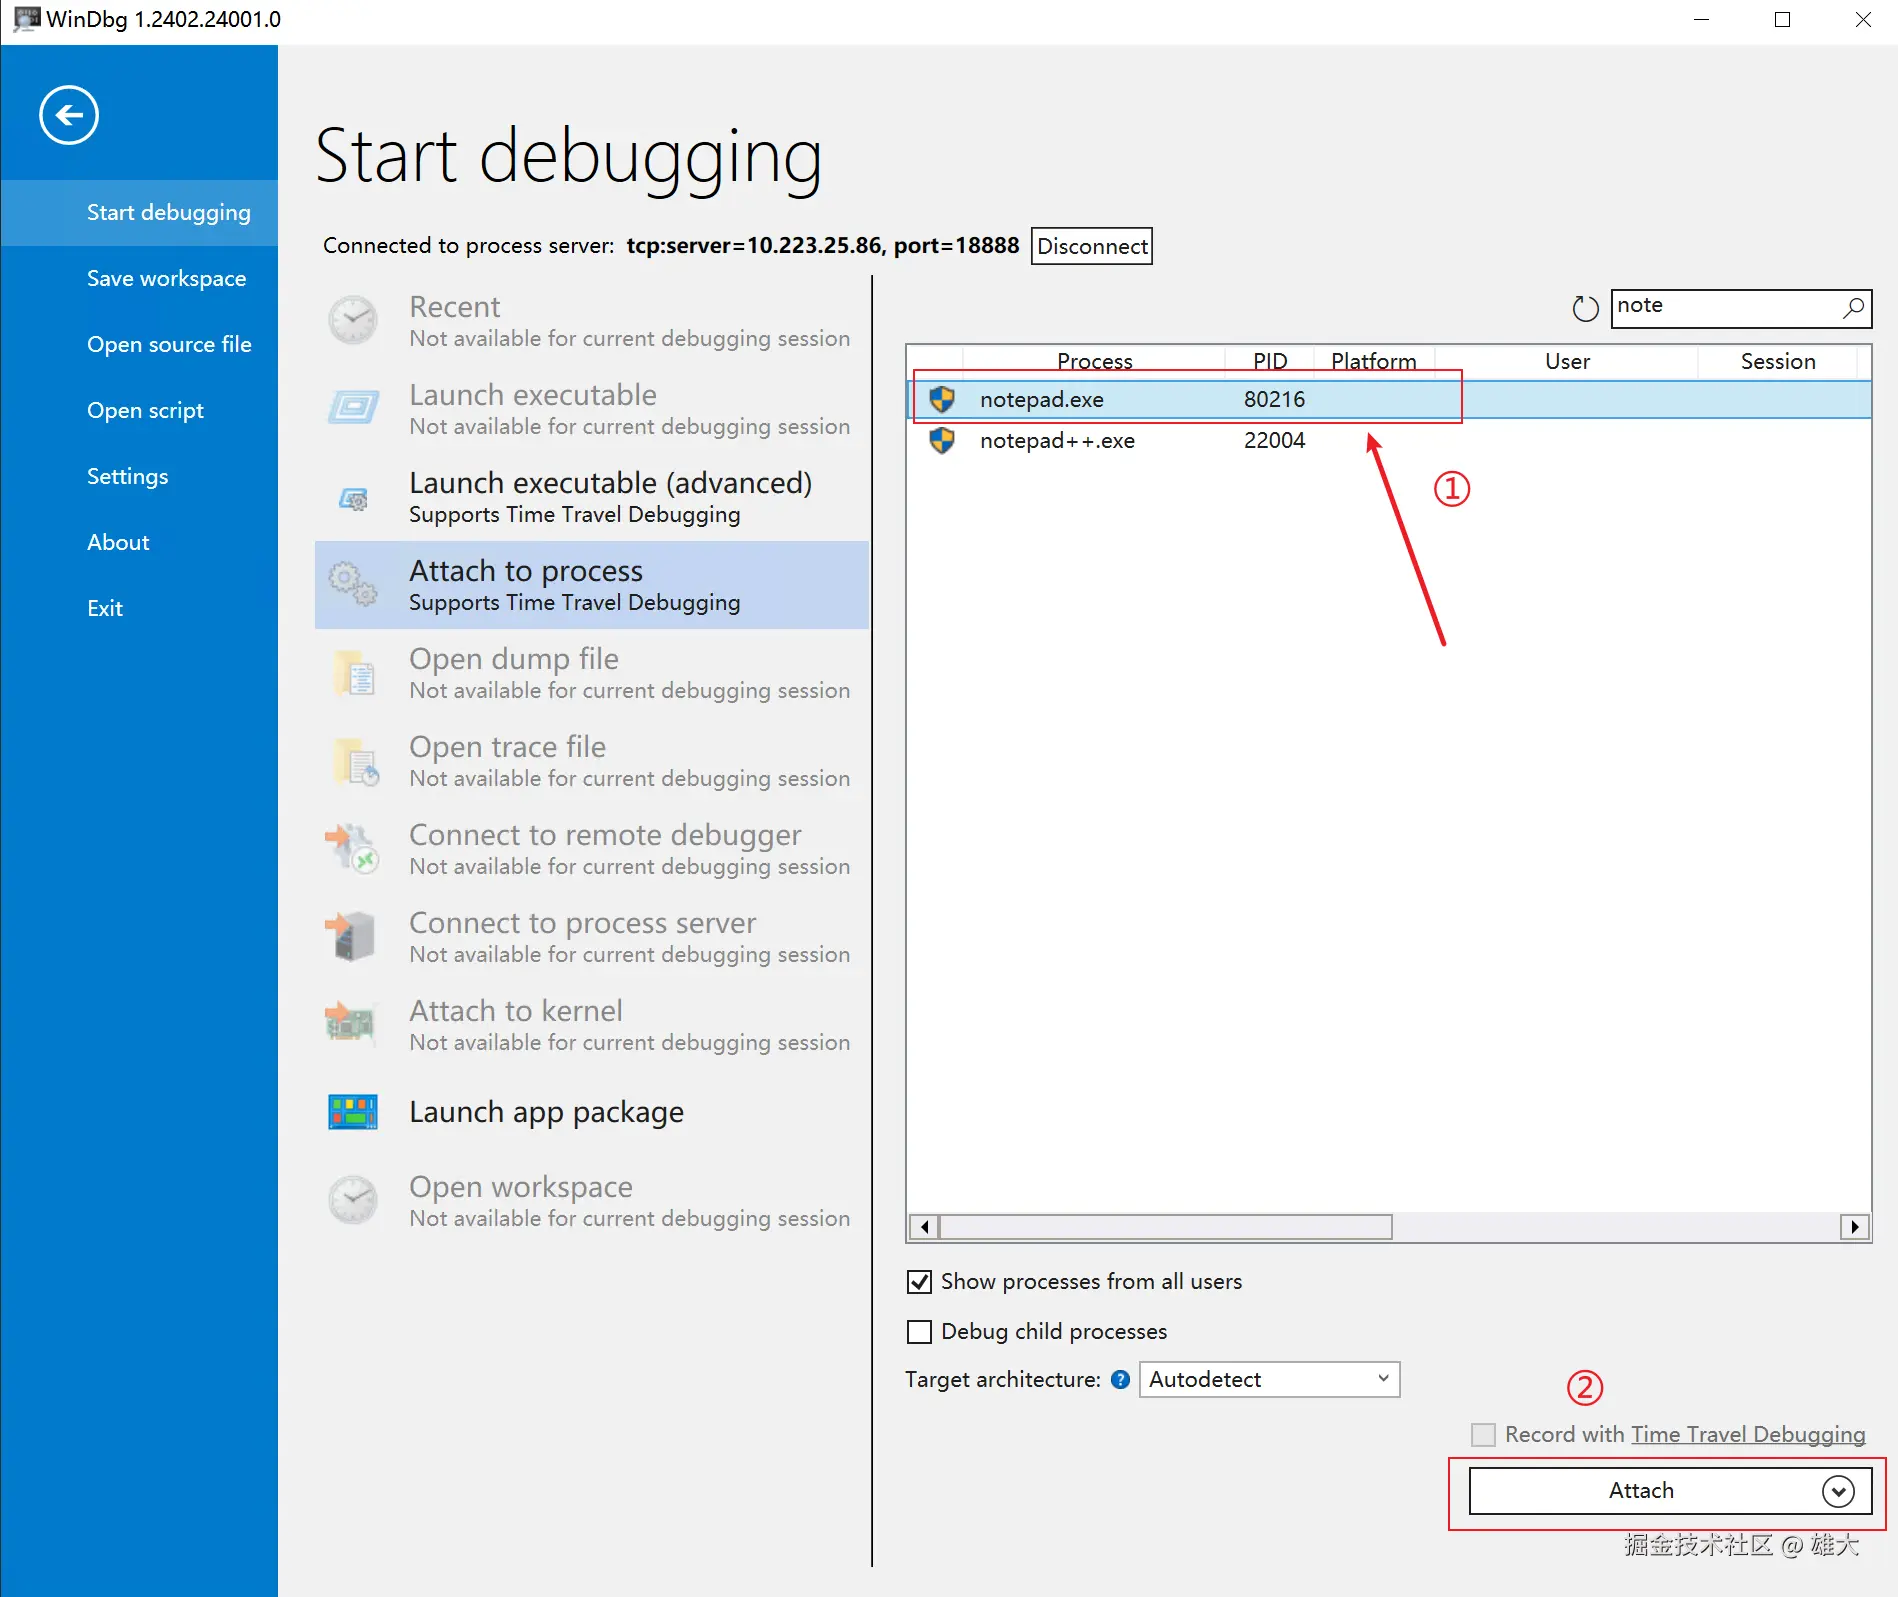Click the shield icon beside notepad.exe
This screenshot has height=1597, width=1898.
click(x=942, y=399)
